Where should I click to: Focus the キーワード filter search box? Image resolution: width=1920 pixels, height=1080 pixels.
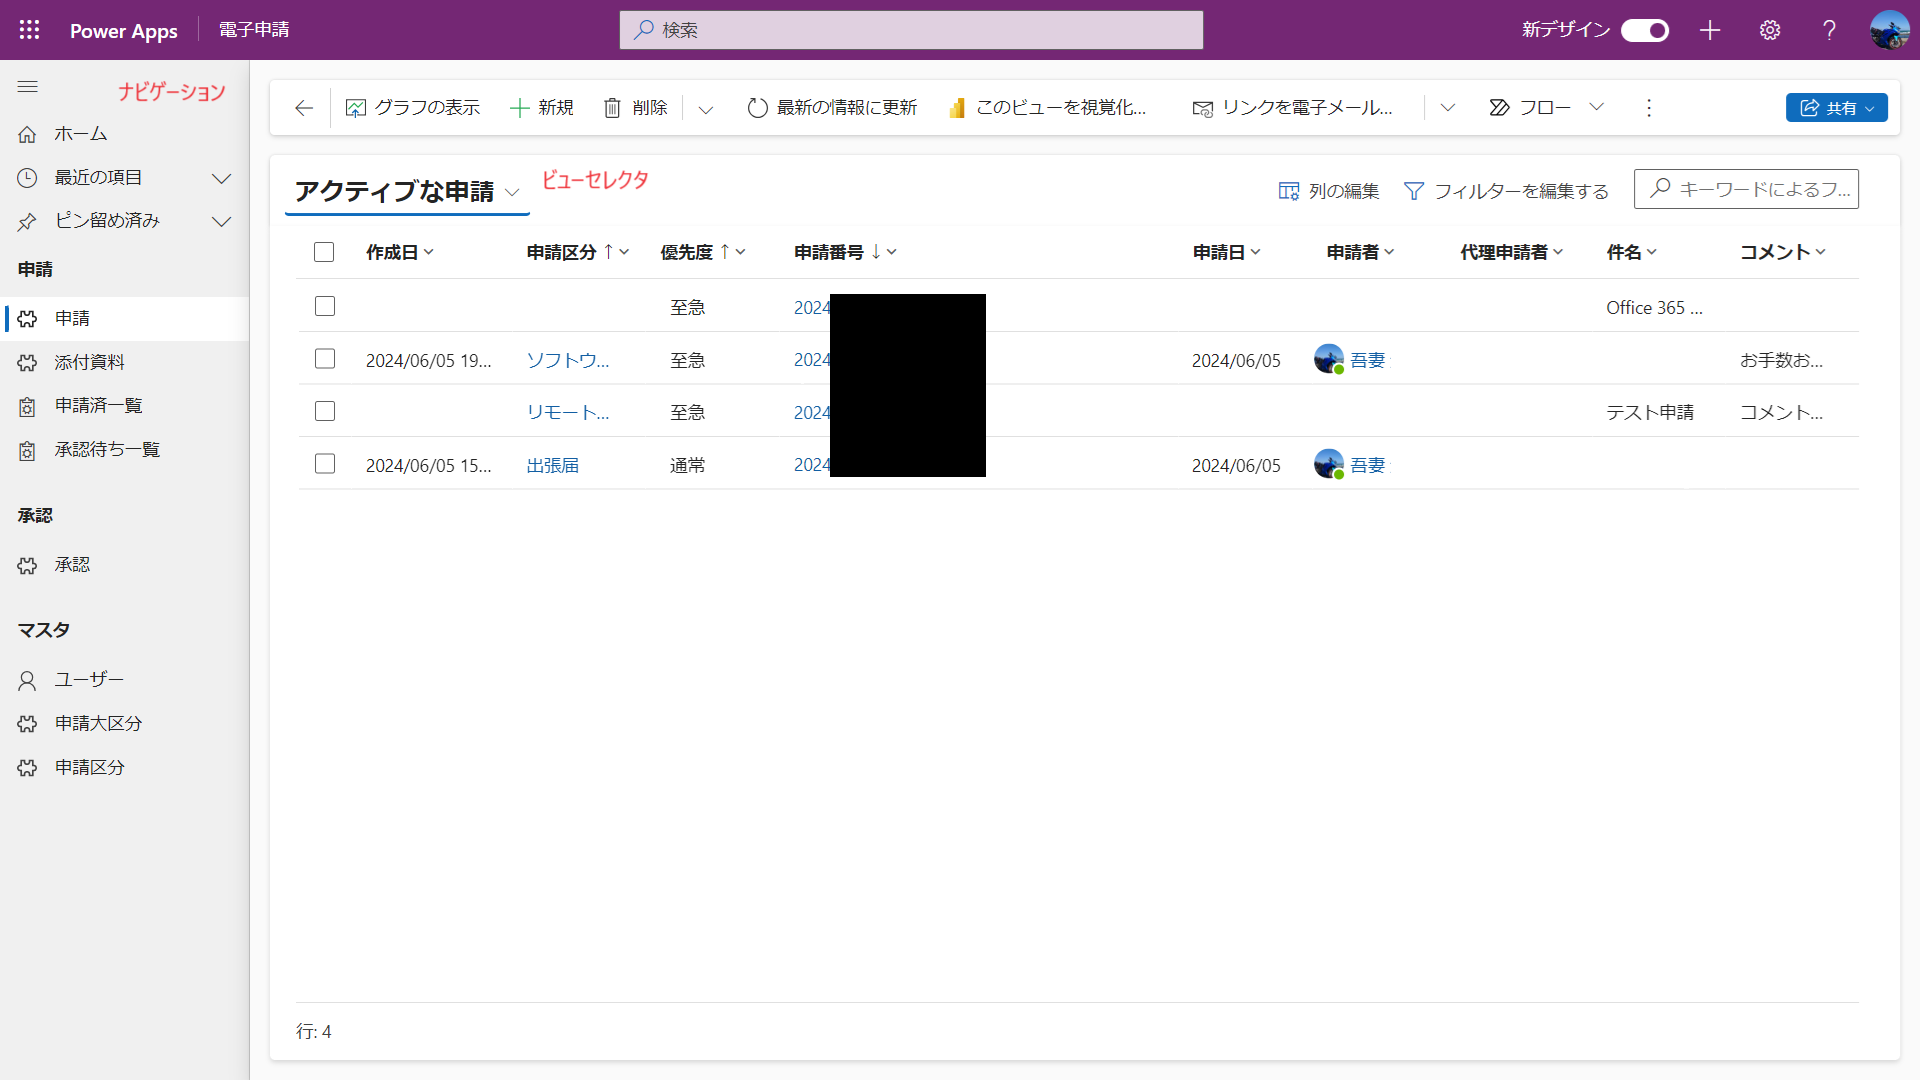[x=1746, y=189]
